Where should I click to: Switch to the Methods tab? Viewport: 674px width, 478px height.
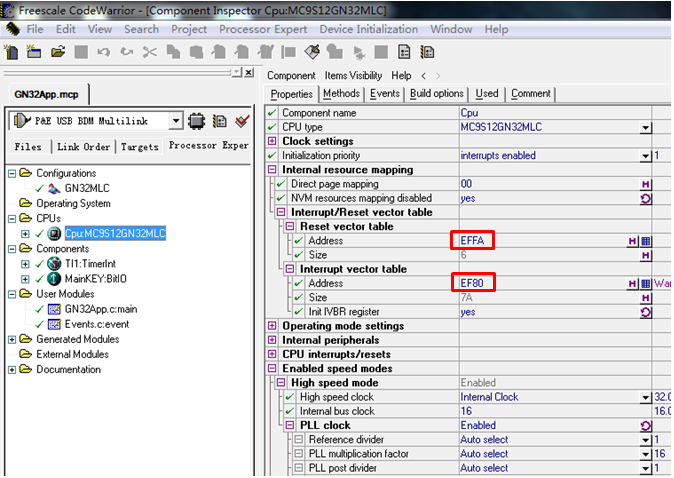point(341,94)
